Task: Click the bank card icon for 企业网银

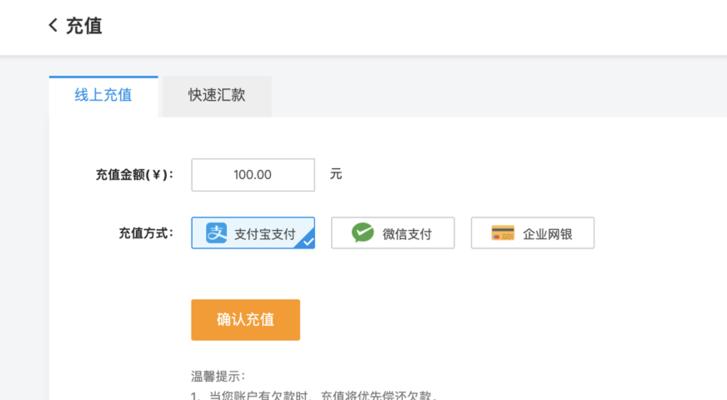Action: click(503, 233)
